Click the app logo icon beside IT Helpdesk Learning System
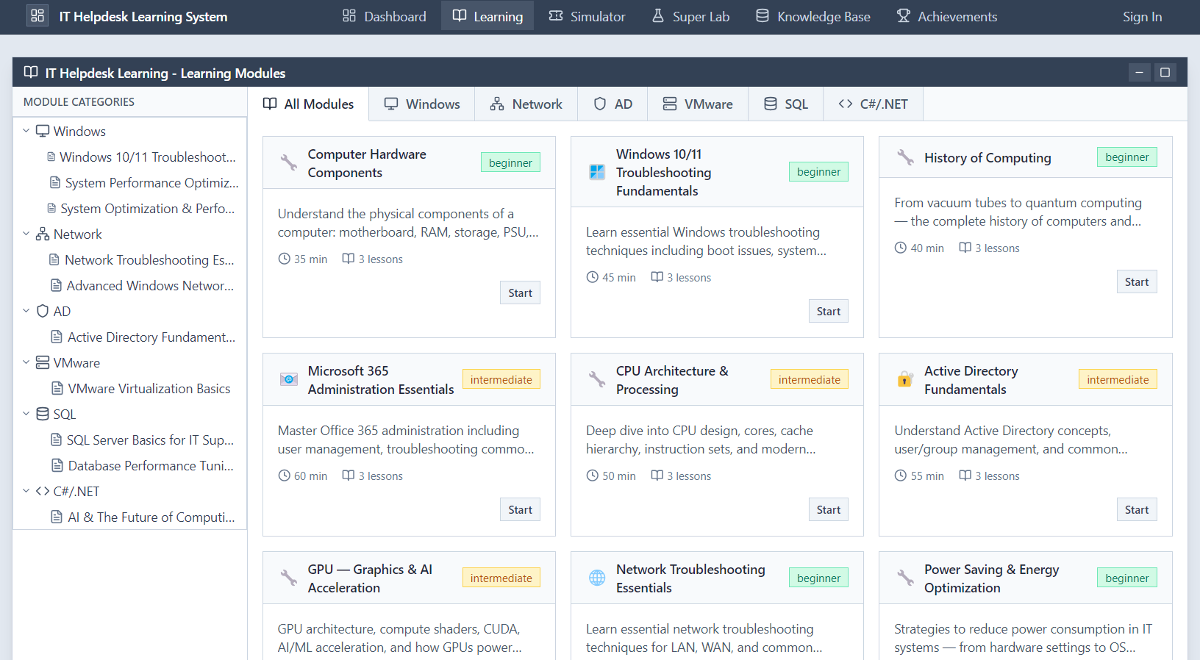Screen dimensions: 1200x660 (x=37, y=16)
